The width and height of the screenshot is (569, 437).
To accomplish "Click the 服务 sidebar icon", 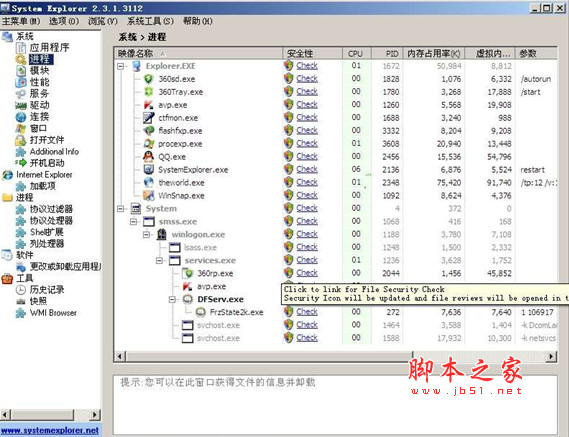I will 21,94.
